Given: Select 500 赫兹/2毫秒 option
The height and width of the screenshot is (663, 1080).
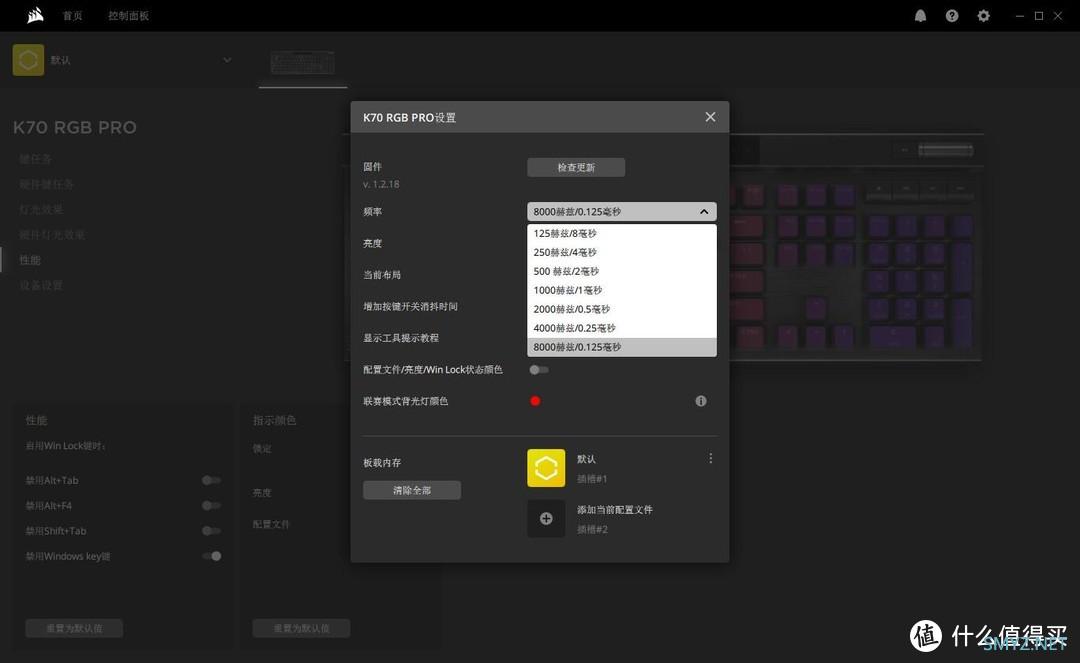Looking at the screenshot, I should click(x=622, y=271).
